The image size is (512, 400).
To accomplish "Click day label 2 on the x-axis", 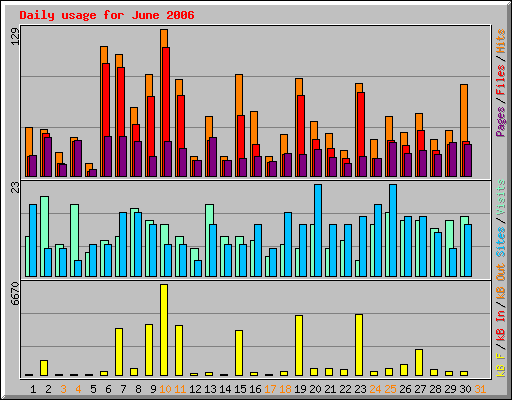I will point(48,389).
